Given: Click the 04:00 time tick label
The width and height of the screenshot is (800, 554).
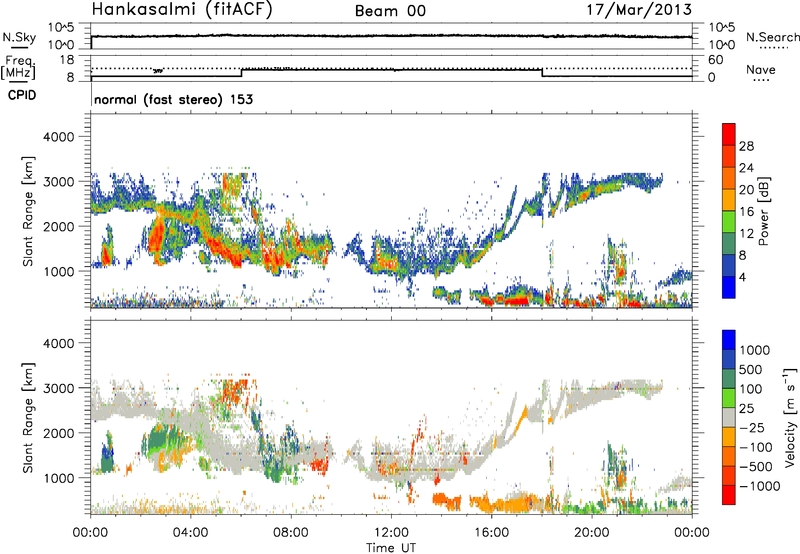Looking at the screenshot, I should pos(190,533).
